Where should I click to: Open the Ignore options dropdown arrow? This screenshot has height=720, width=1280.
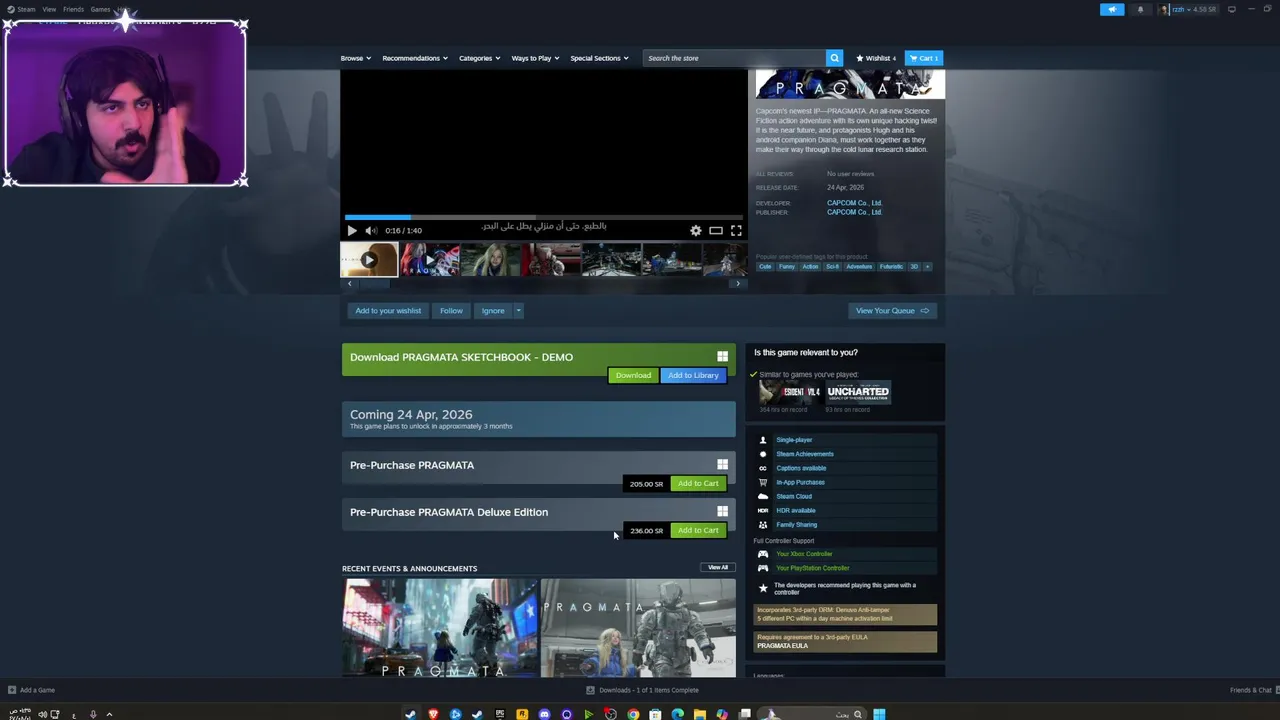(x=518, y=311)
